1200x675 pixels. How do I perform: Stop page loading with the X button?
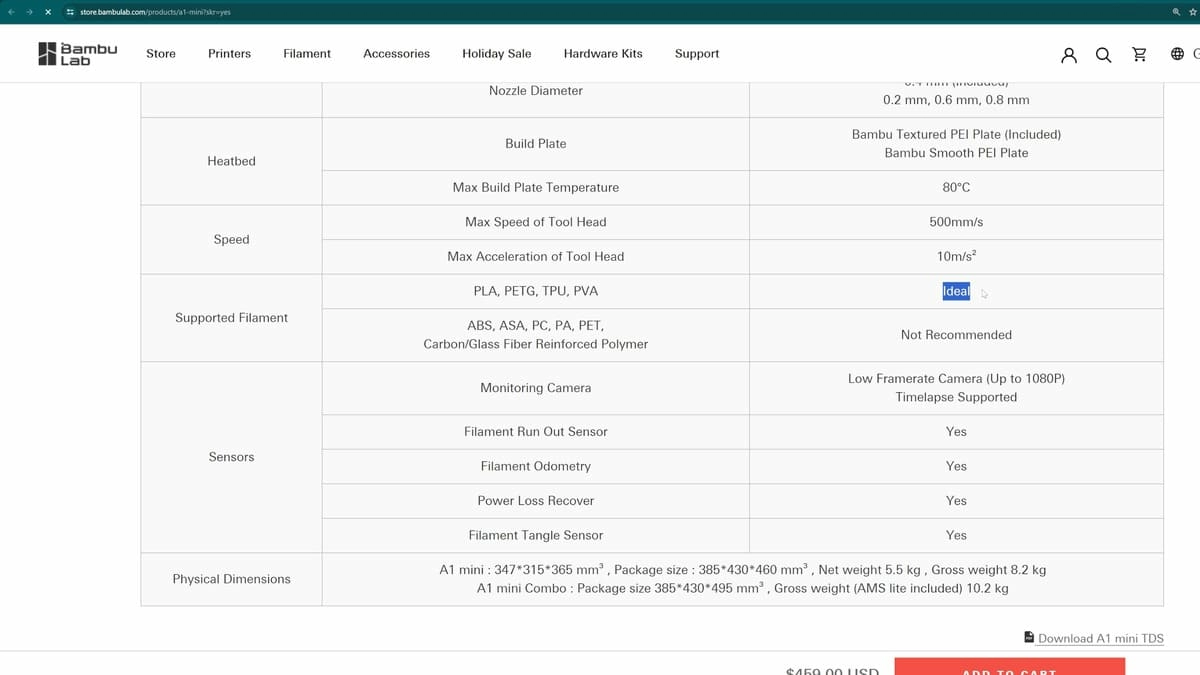48,12
